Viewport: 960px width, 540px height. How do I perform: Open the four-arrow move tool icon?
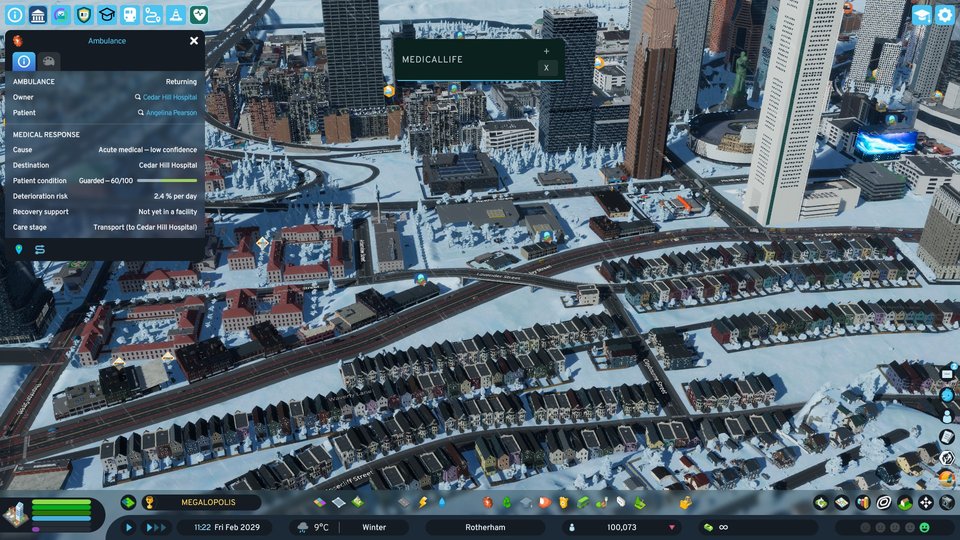(926, 503)
